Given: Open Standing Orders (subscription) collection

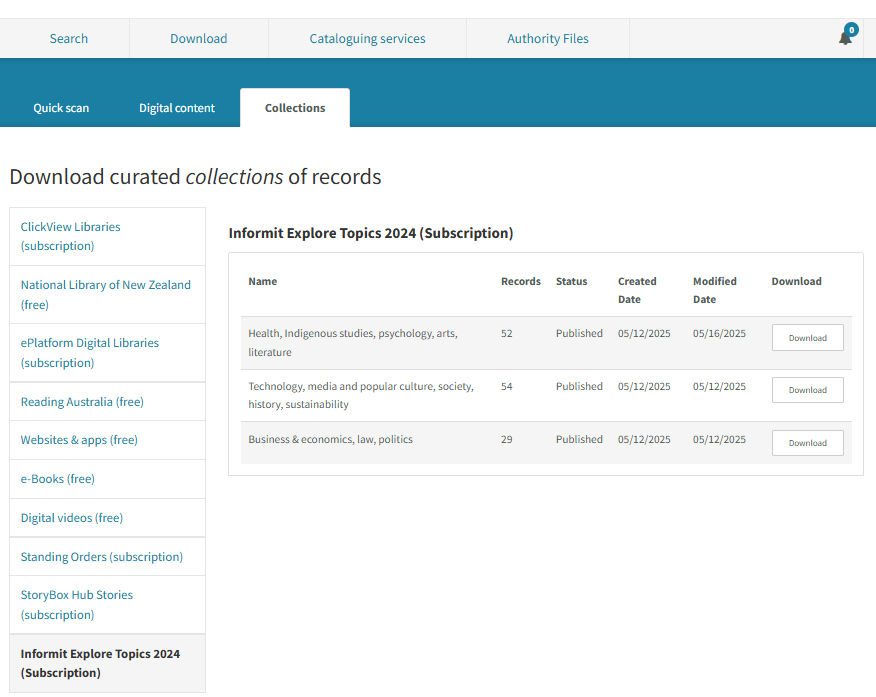Looking at the screenshot, I should [102, 557].
